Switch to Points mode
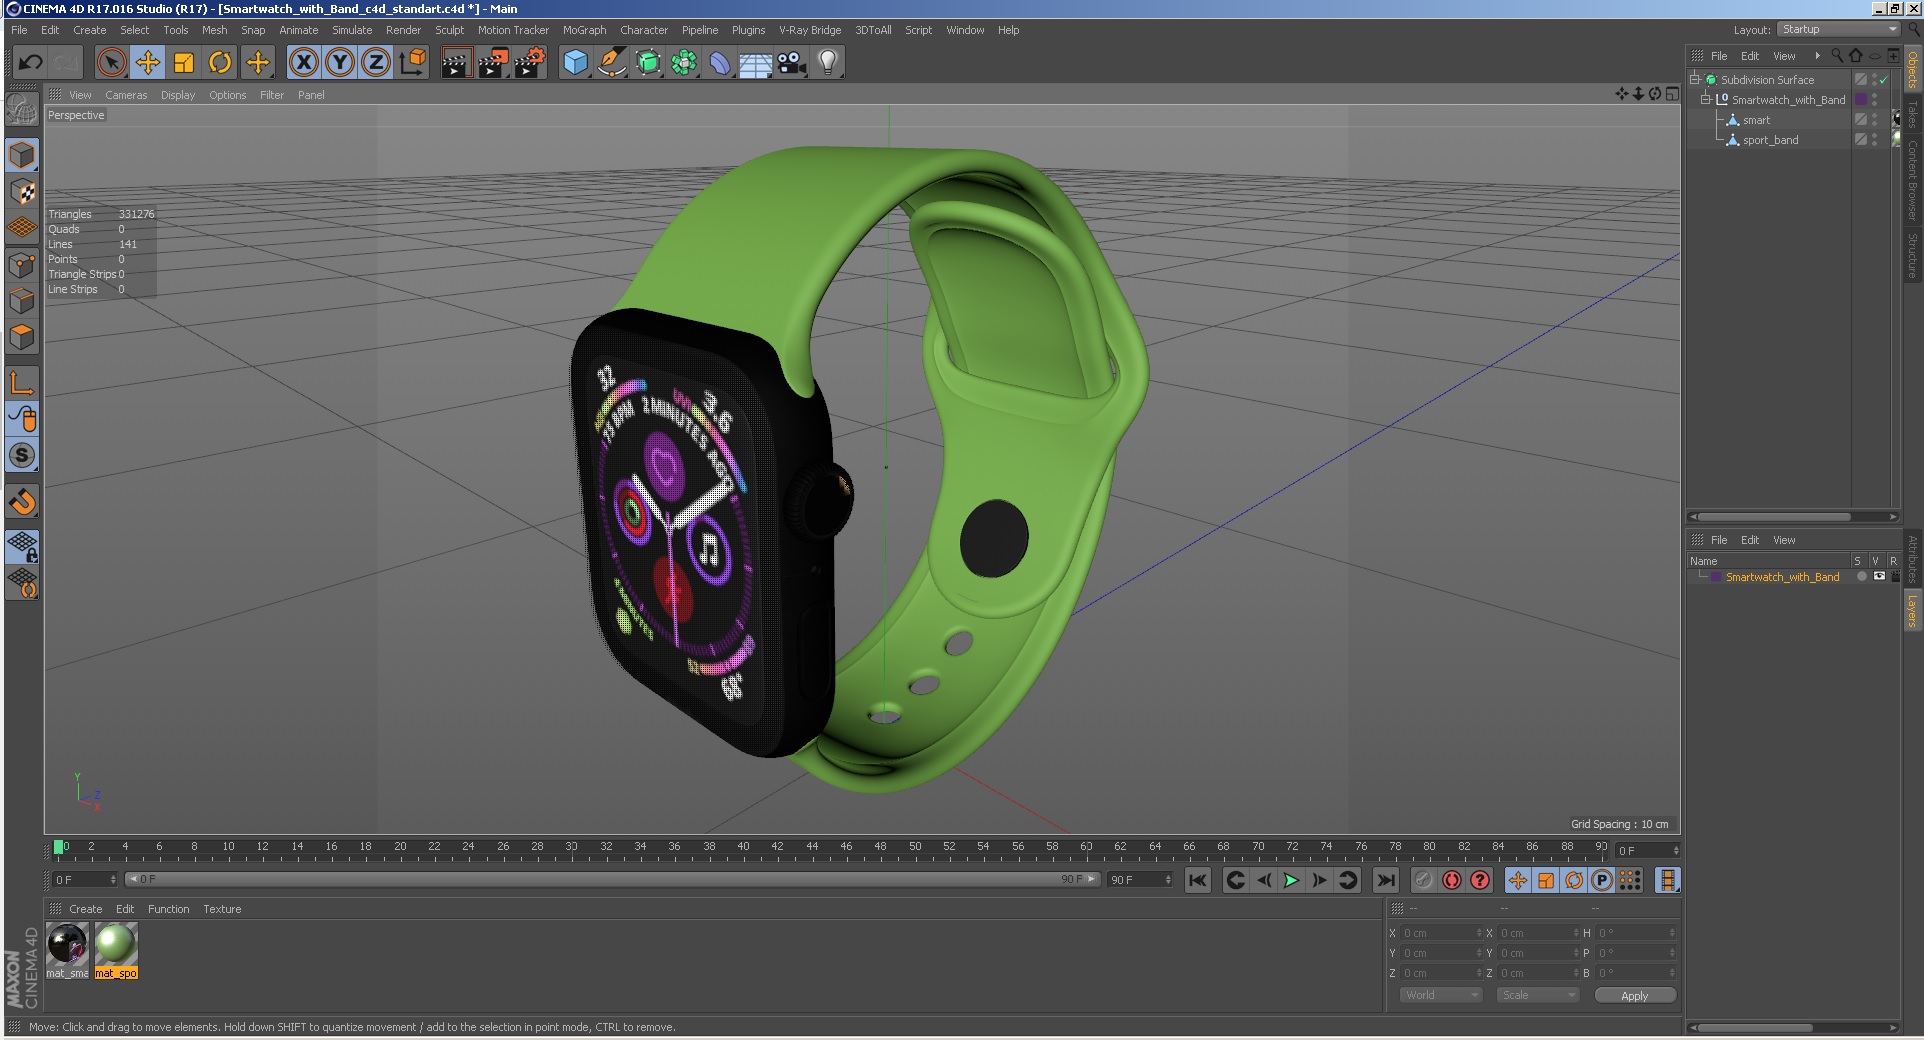The image size is (1924, 1040). coord(22,265)
